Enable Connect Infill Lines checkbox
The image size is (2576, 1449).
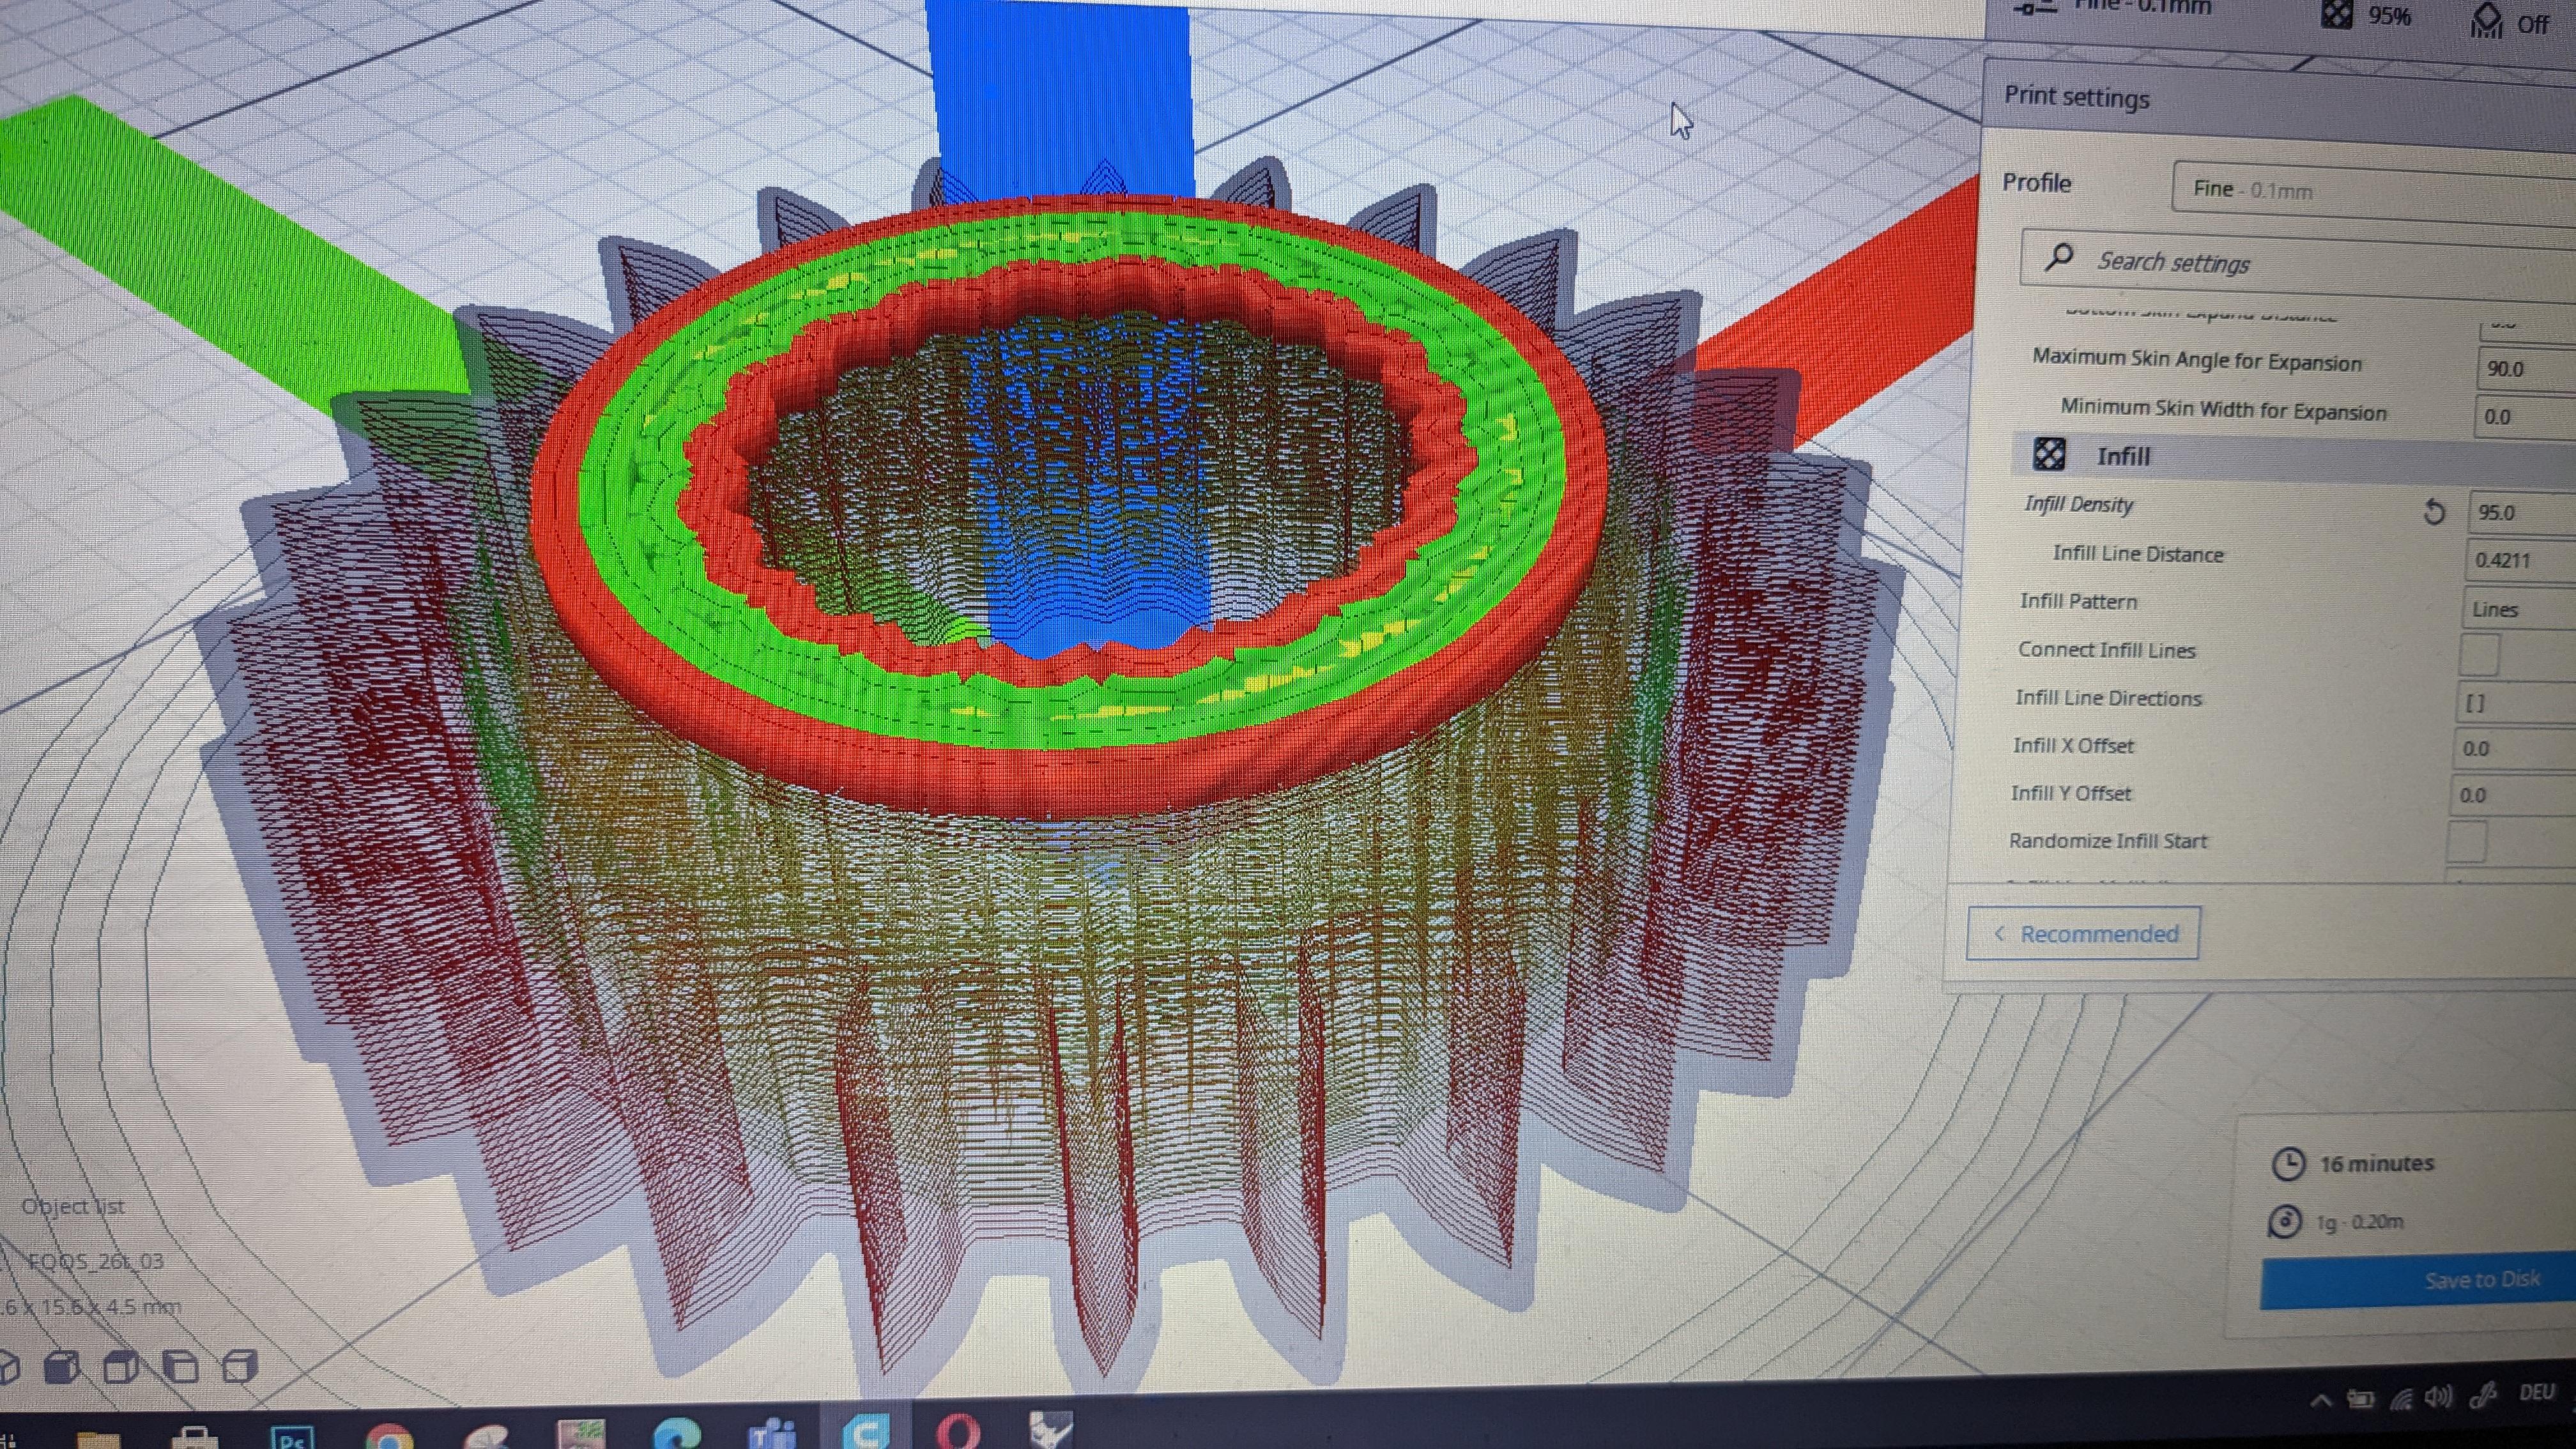2479,655
